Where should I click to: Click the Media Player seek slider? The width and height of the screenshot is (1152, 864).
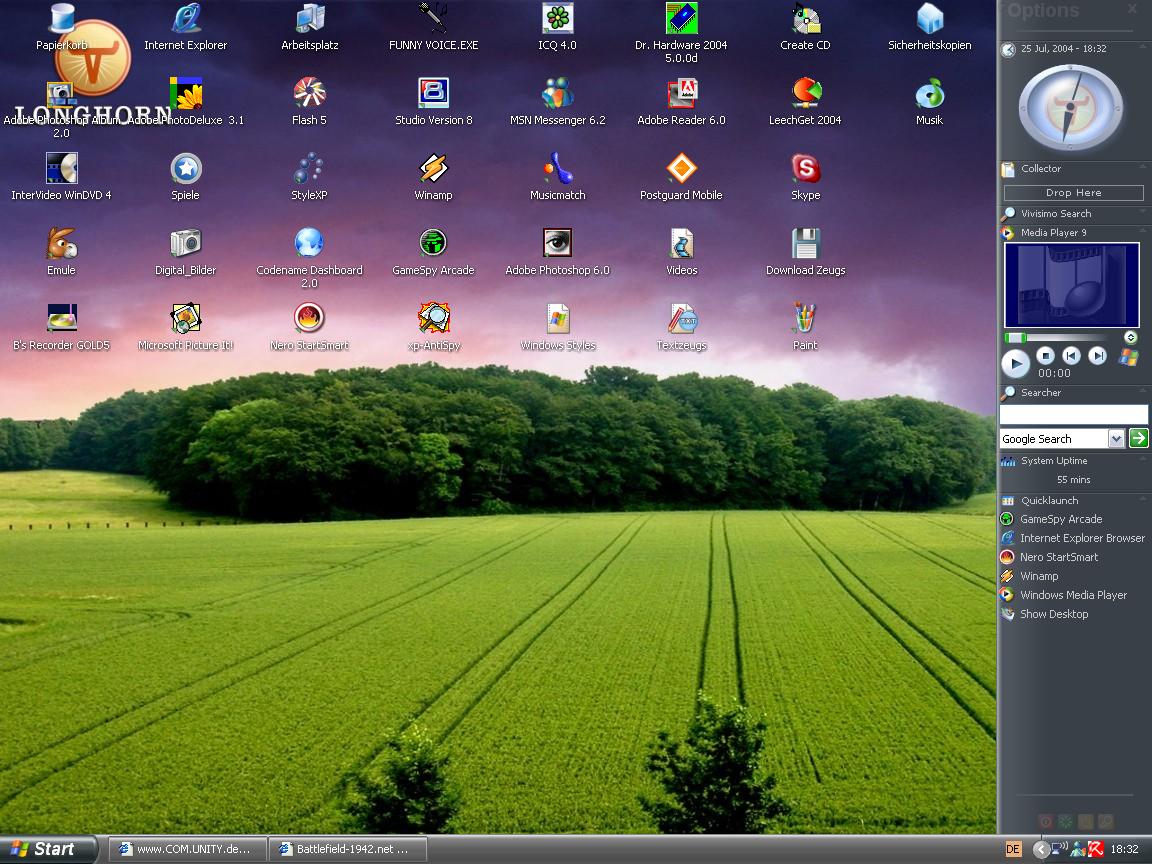pyautogui.click(x=1062, y=338)
